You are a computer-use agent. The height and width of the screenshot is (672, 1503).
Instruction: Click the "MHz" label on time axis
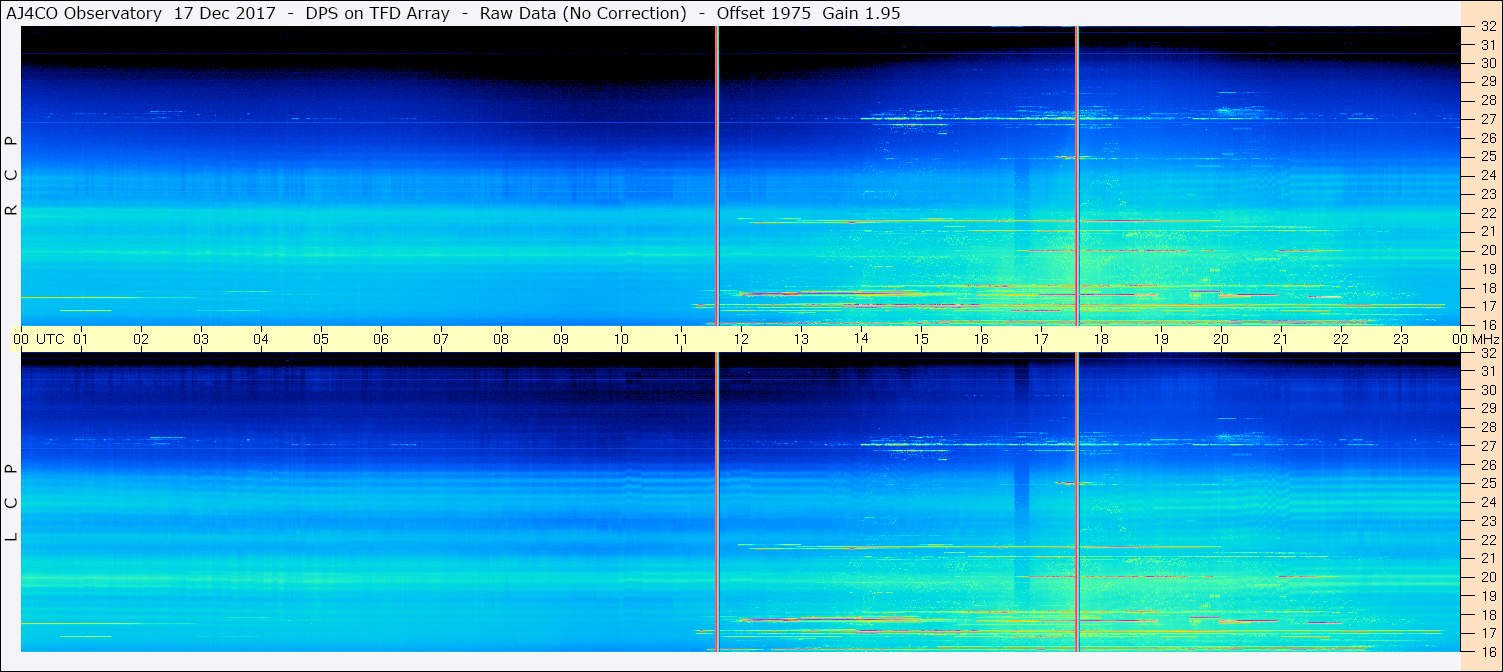coord(1485,339)
